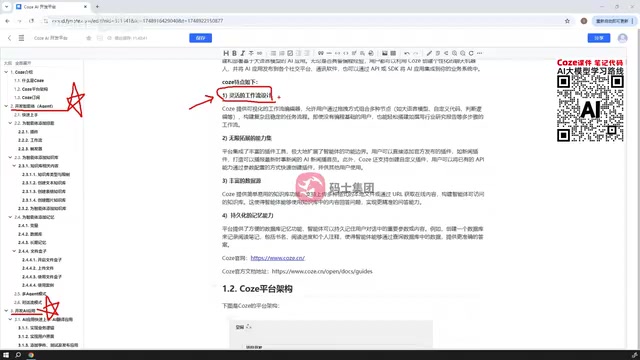Viewport: 640px width, 360px height.
Task: Jump to outline item 2.4.2. 数据库
Action: click(x=30, y=234)
